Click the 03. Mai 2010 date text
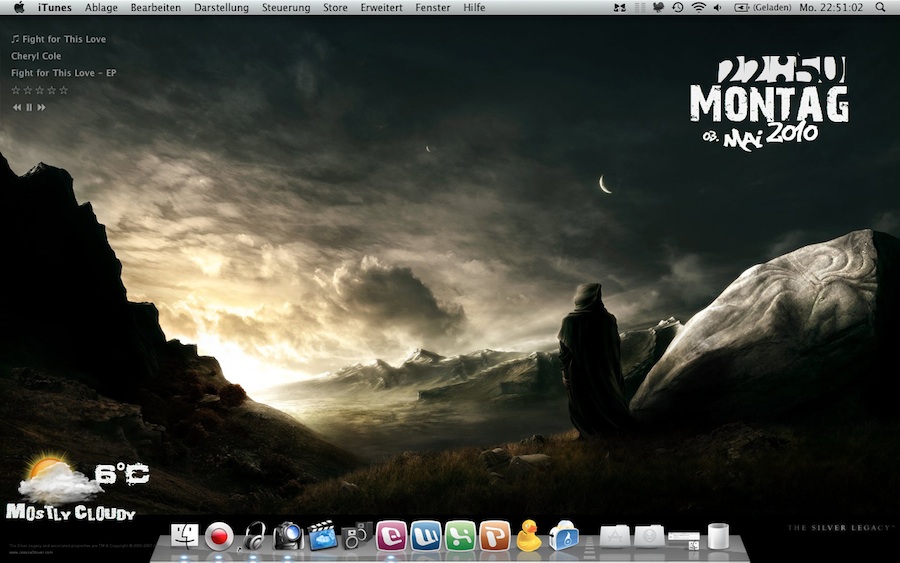This screenshot has width=900, height=563. click(x=761, y=136)
